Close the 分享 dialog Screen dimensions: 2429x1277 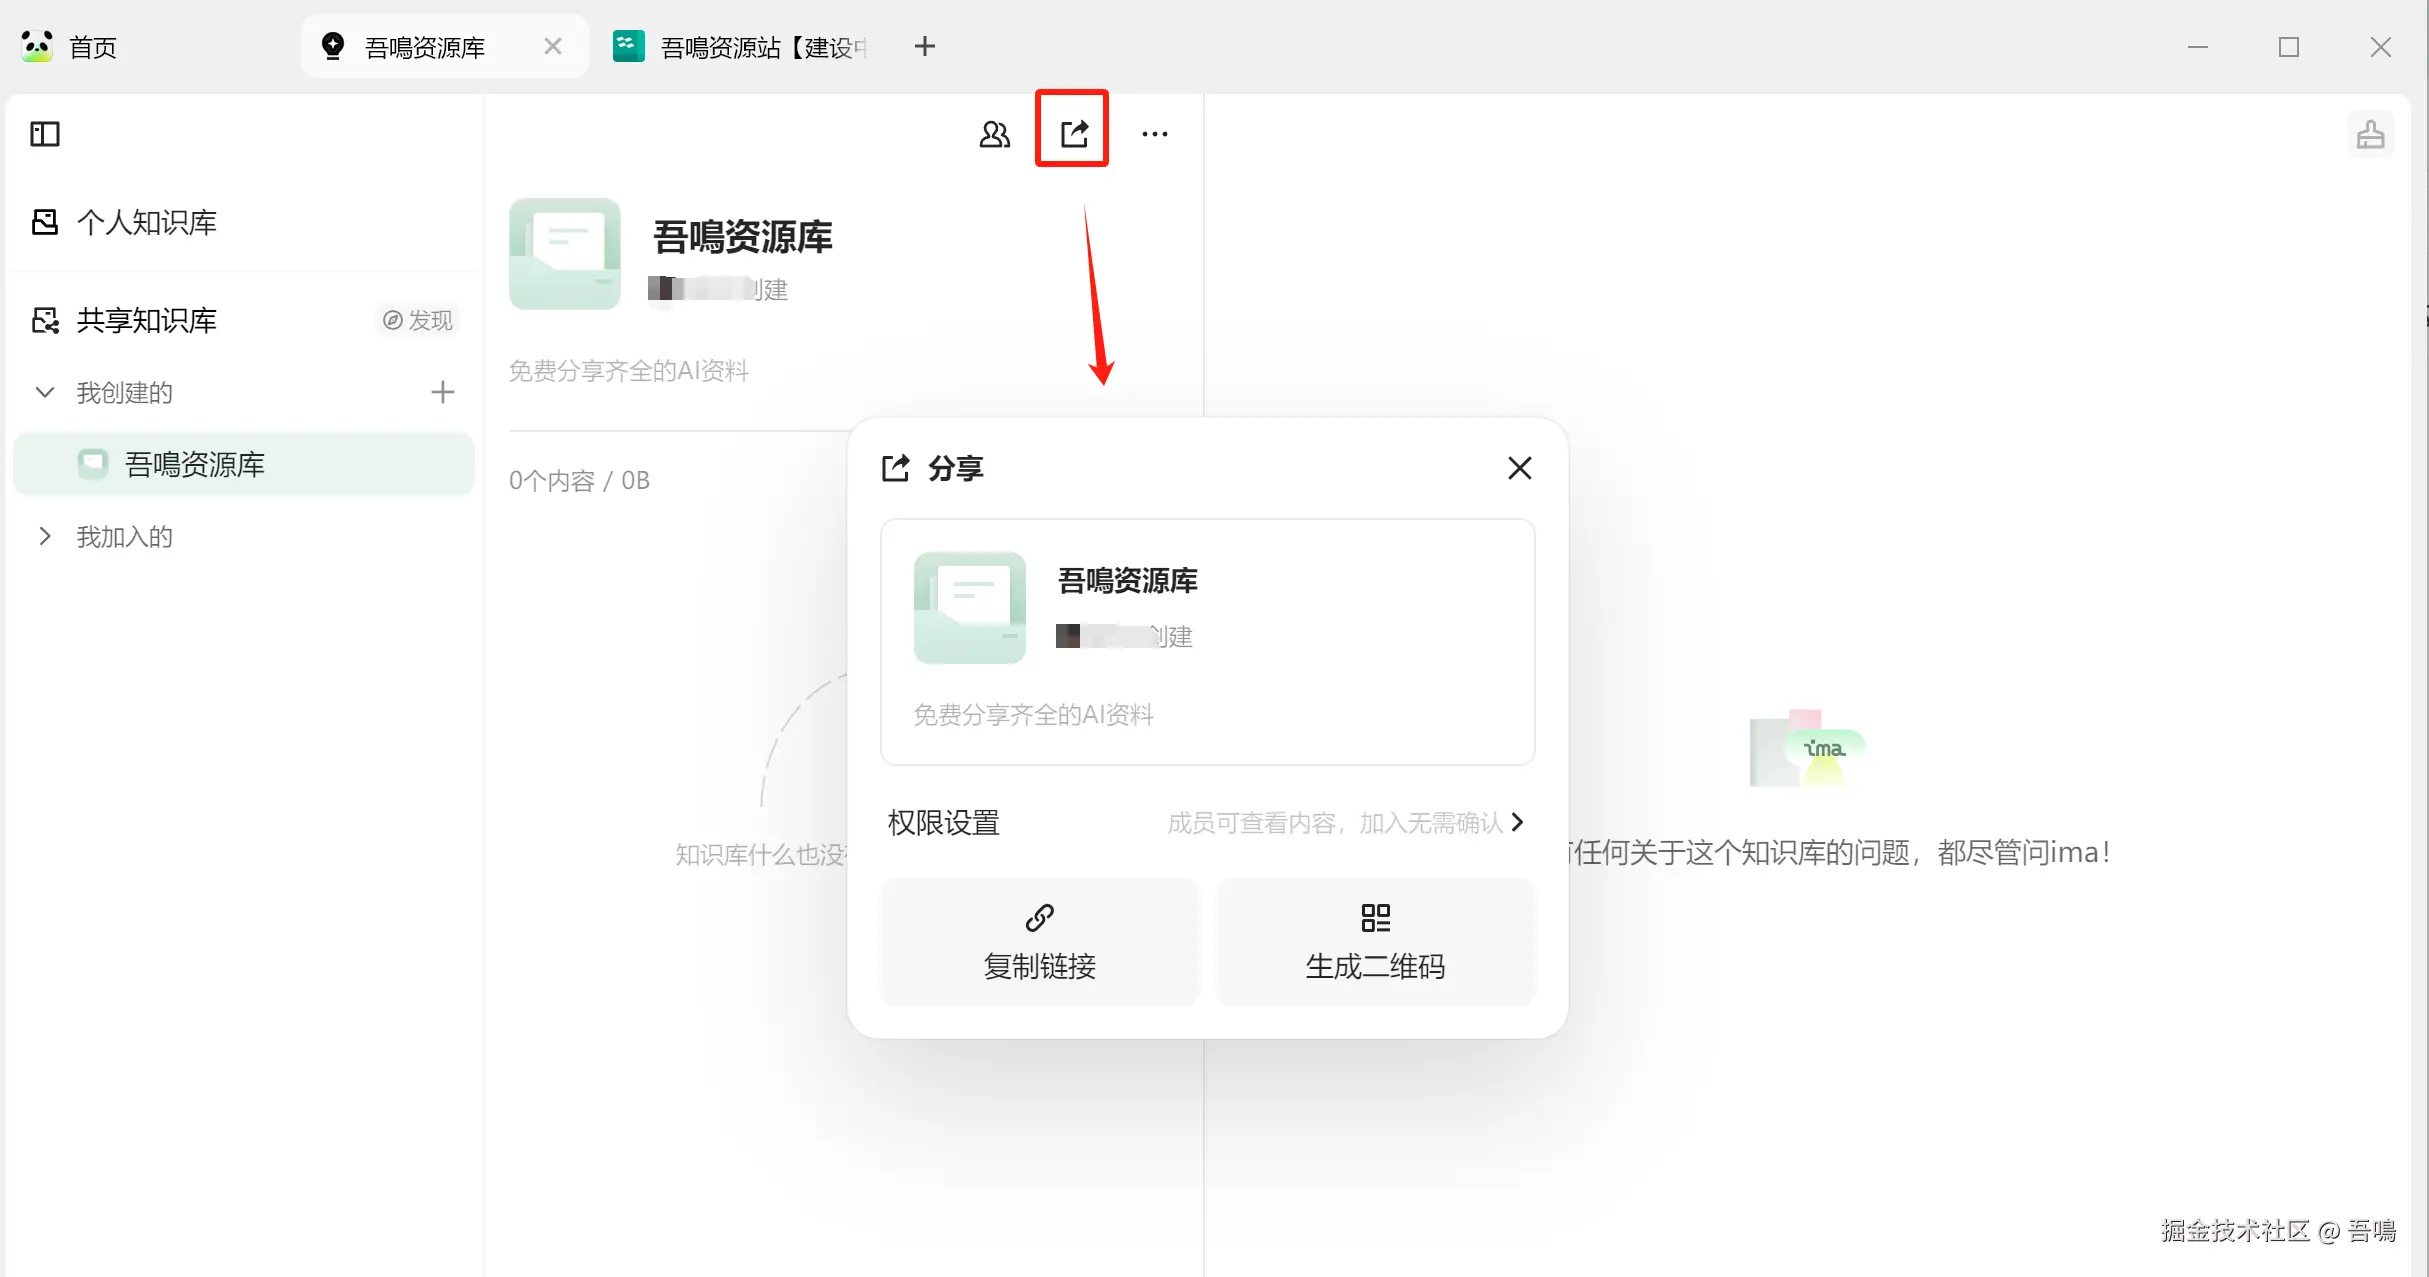click(1519, 468)
